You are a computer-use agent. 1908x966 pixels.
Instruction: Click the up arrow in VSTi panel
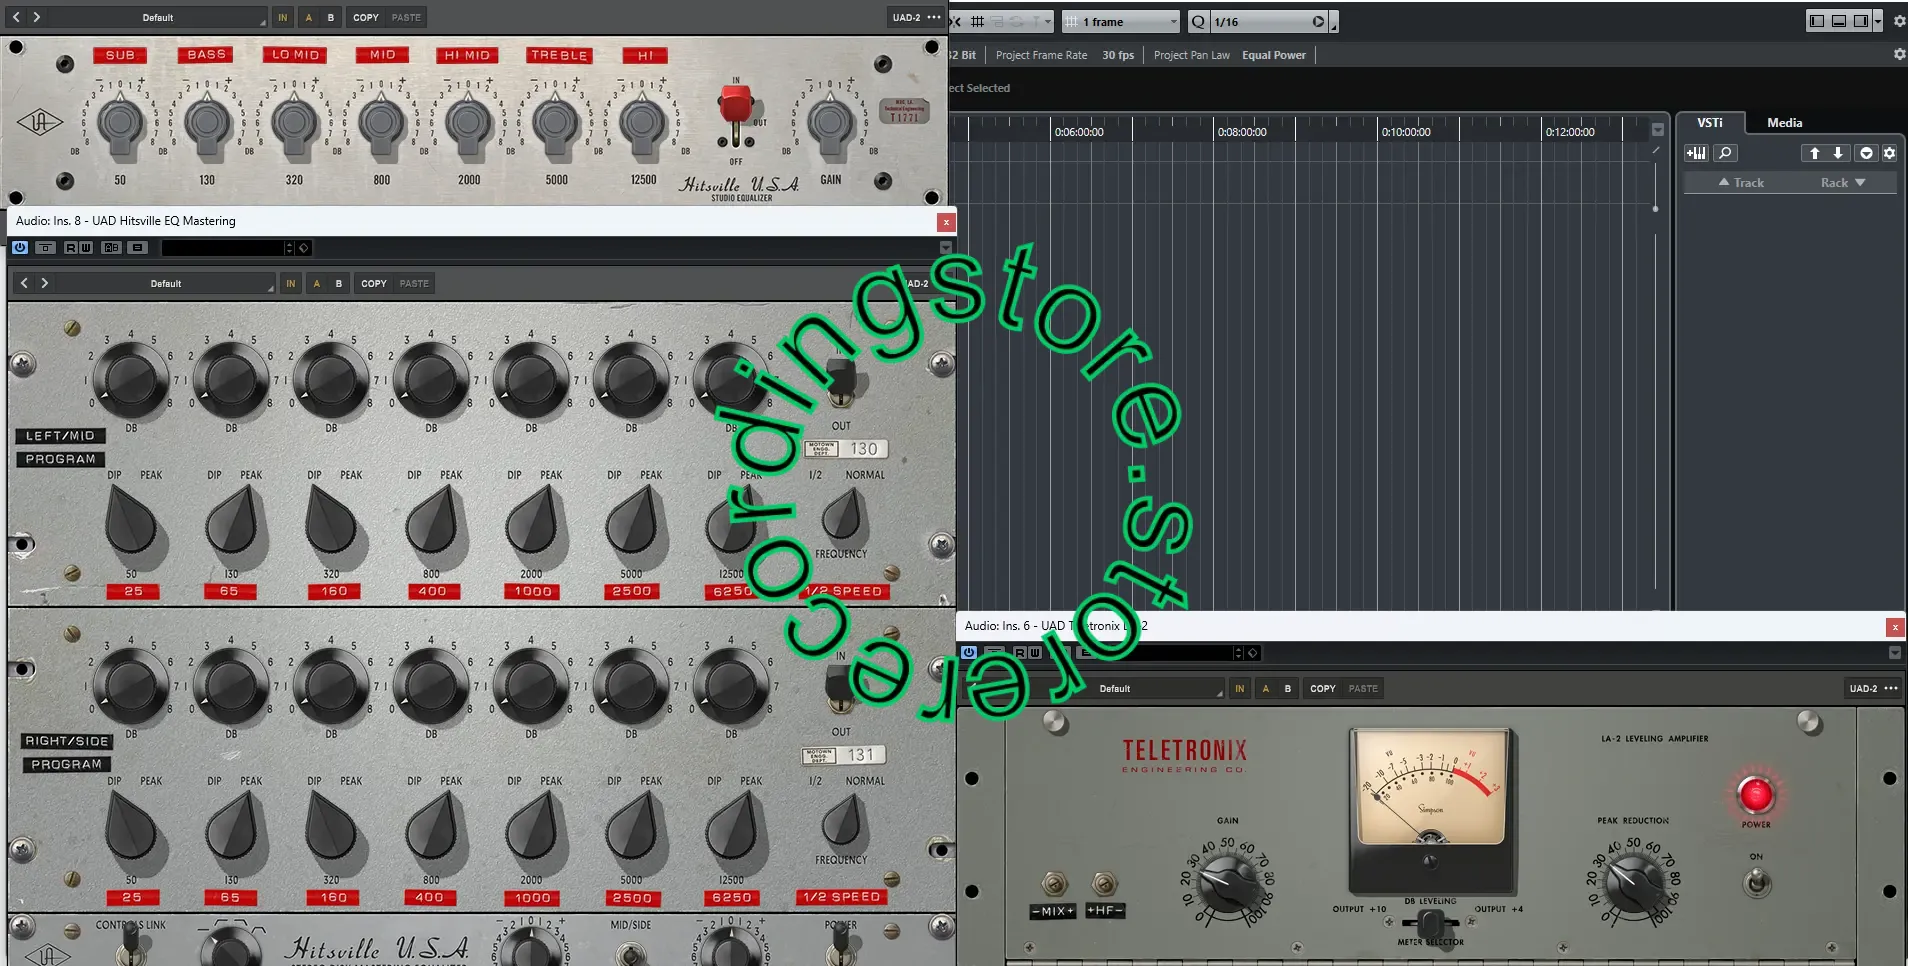pyautogui.click(x=1814, y=153)
